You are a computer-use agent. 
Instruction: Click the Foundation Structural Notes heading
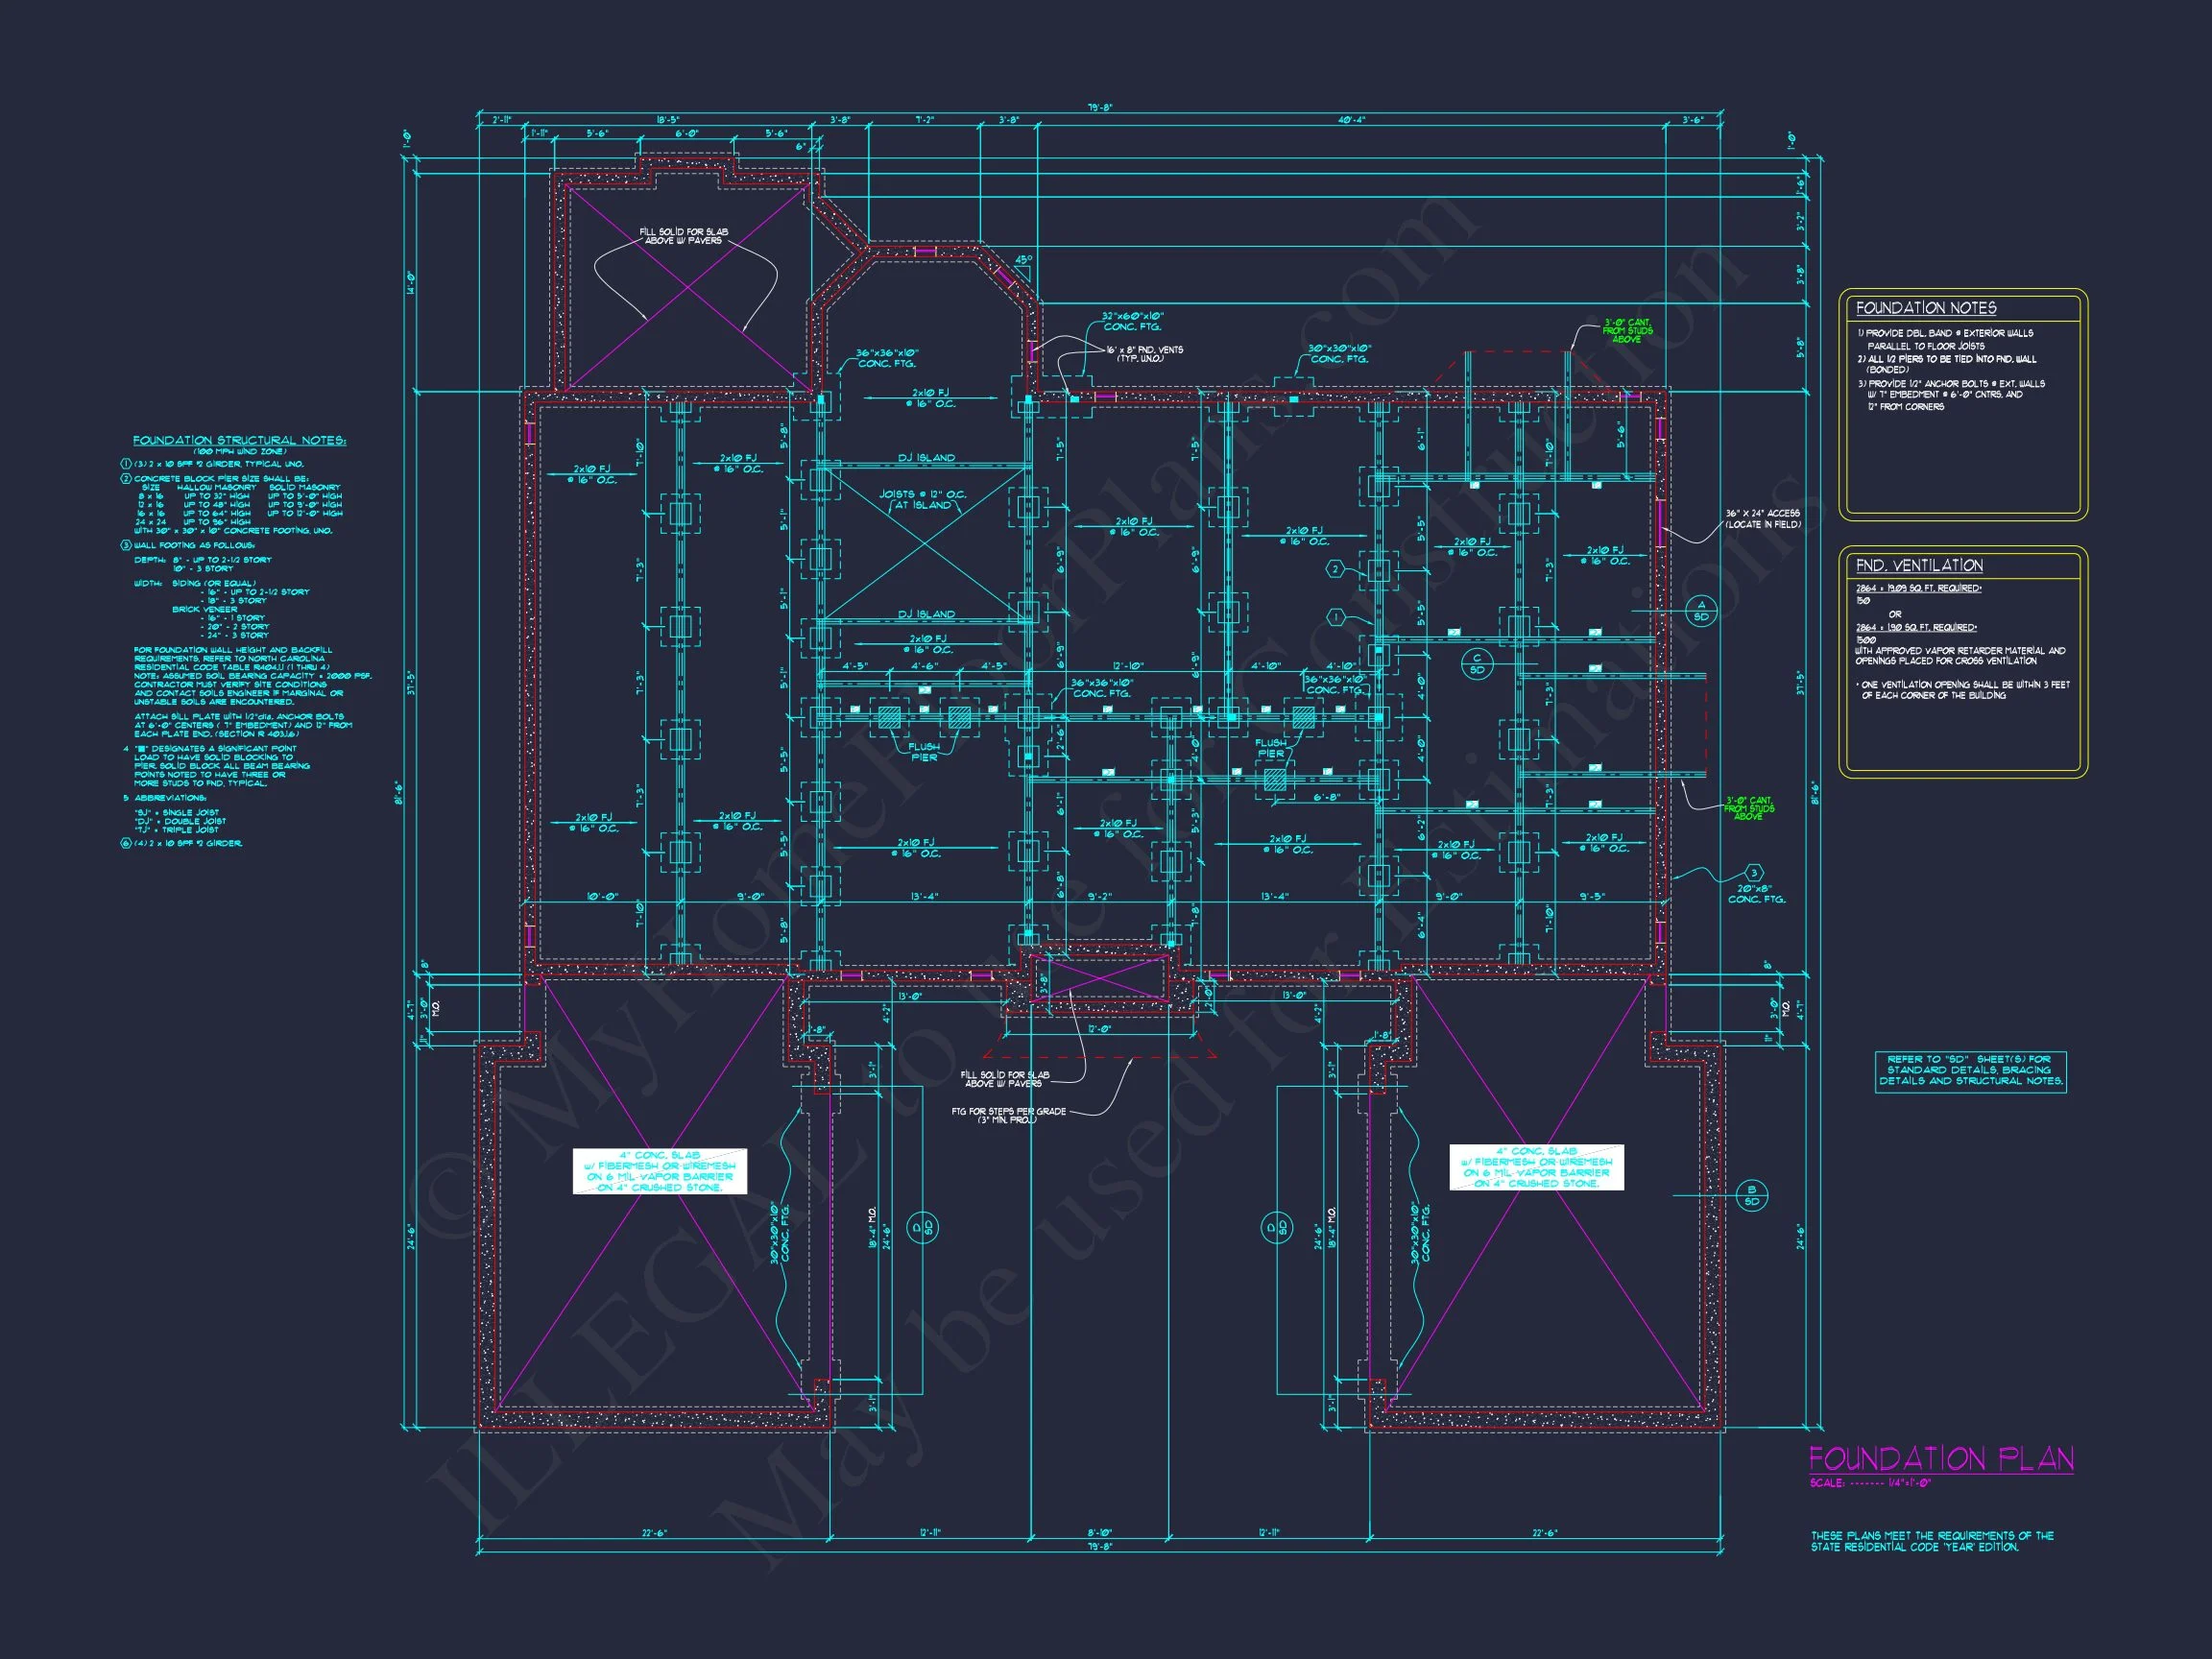tap(239, 440)
